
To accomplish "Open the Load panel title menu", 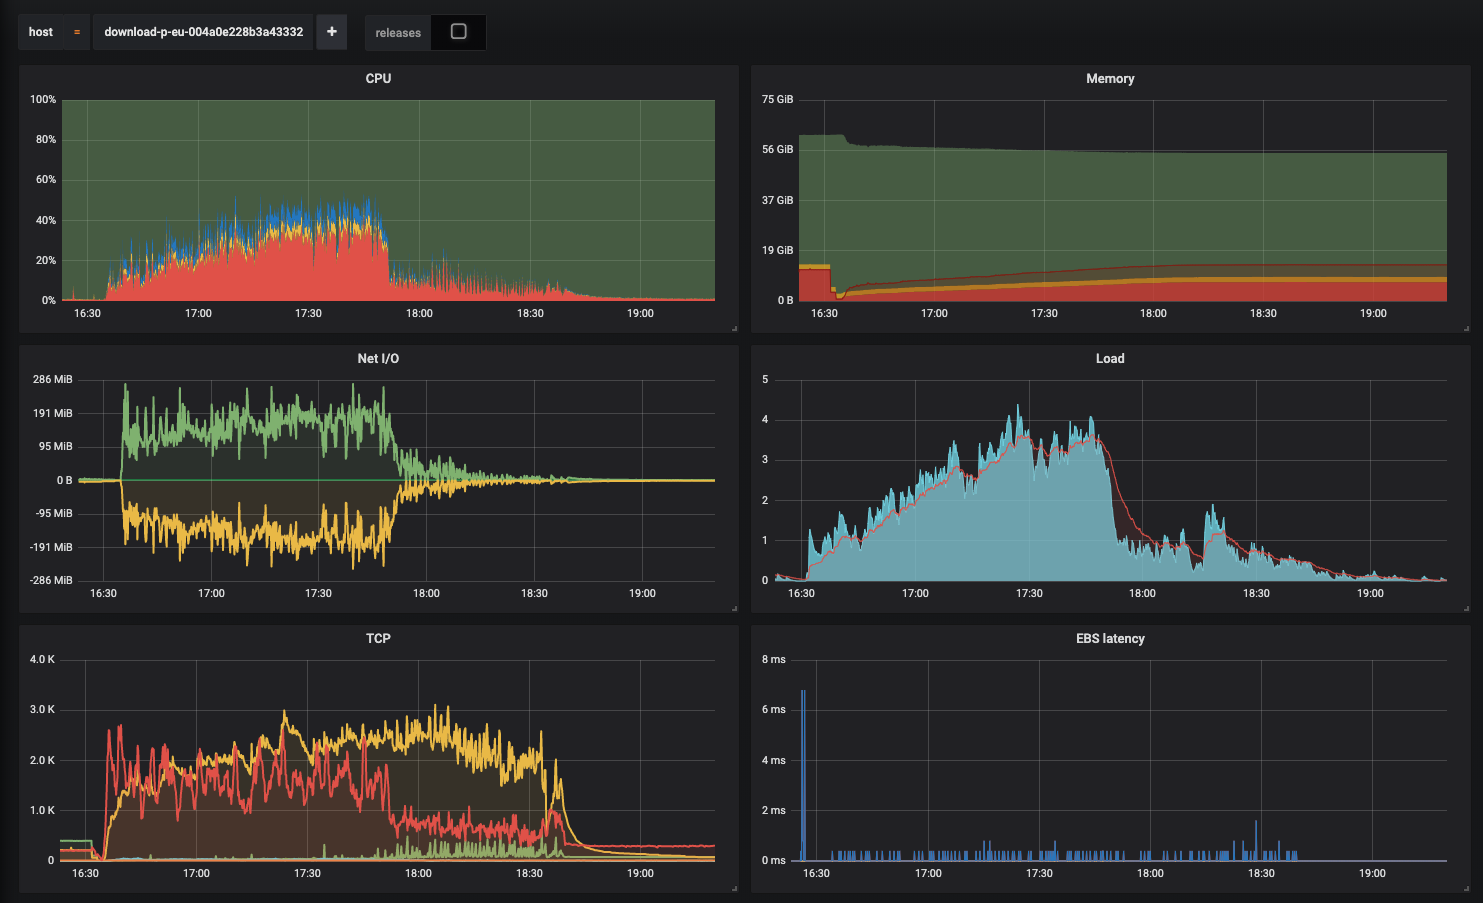I will click(x=1110, y=358).
